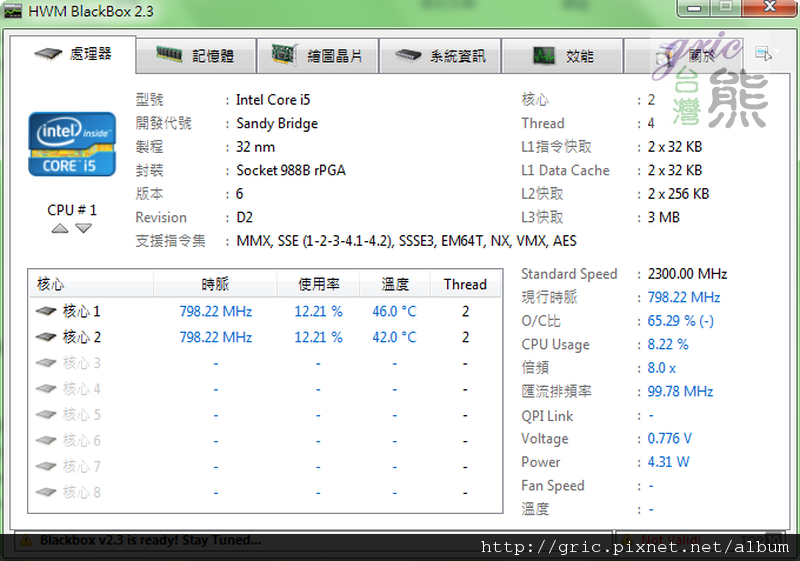Viewport: 800px width, 561px height.
Task: Click the 32 nm process value
Action: coord(255,147)
